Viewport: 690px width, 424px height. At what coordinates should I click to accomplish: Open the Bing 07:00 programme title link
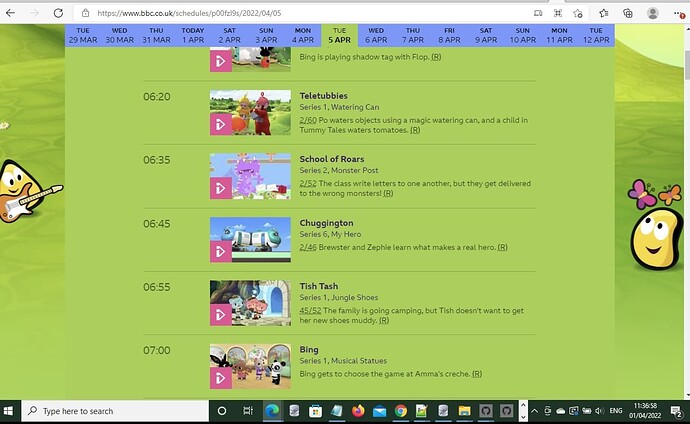(x=309, y=350)
